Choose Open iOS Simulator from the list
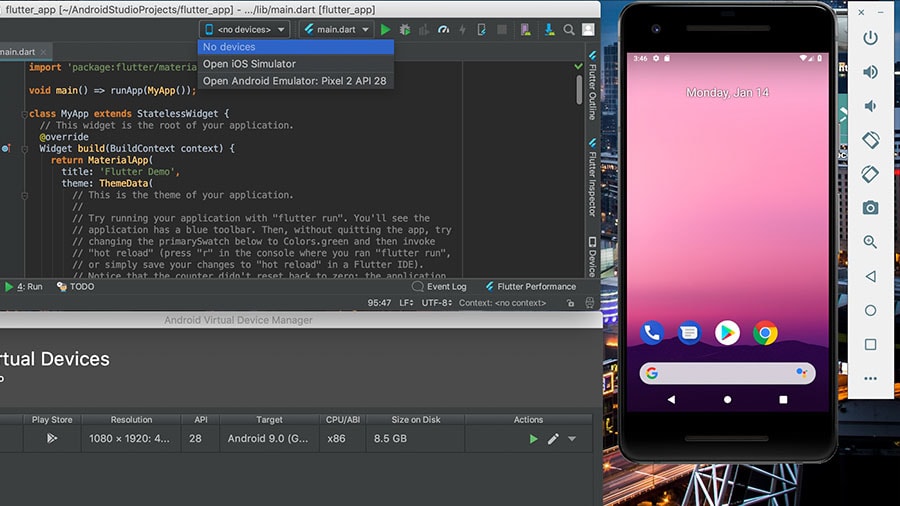Screen dimensions: 900x506 296,64
